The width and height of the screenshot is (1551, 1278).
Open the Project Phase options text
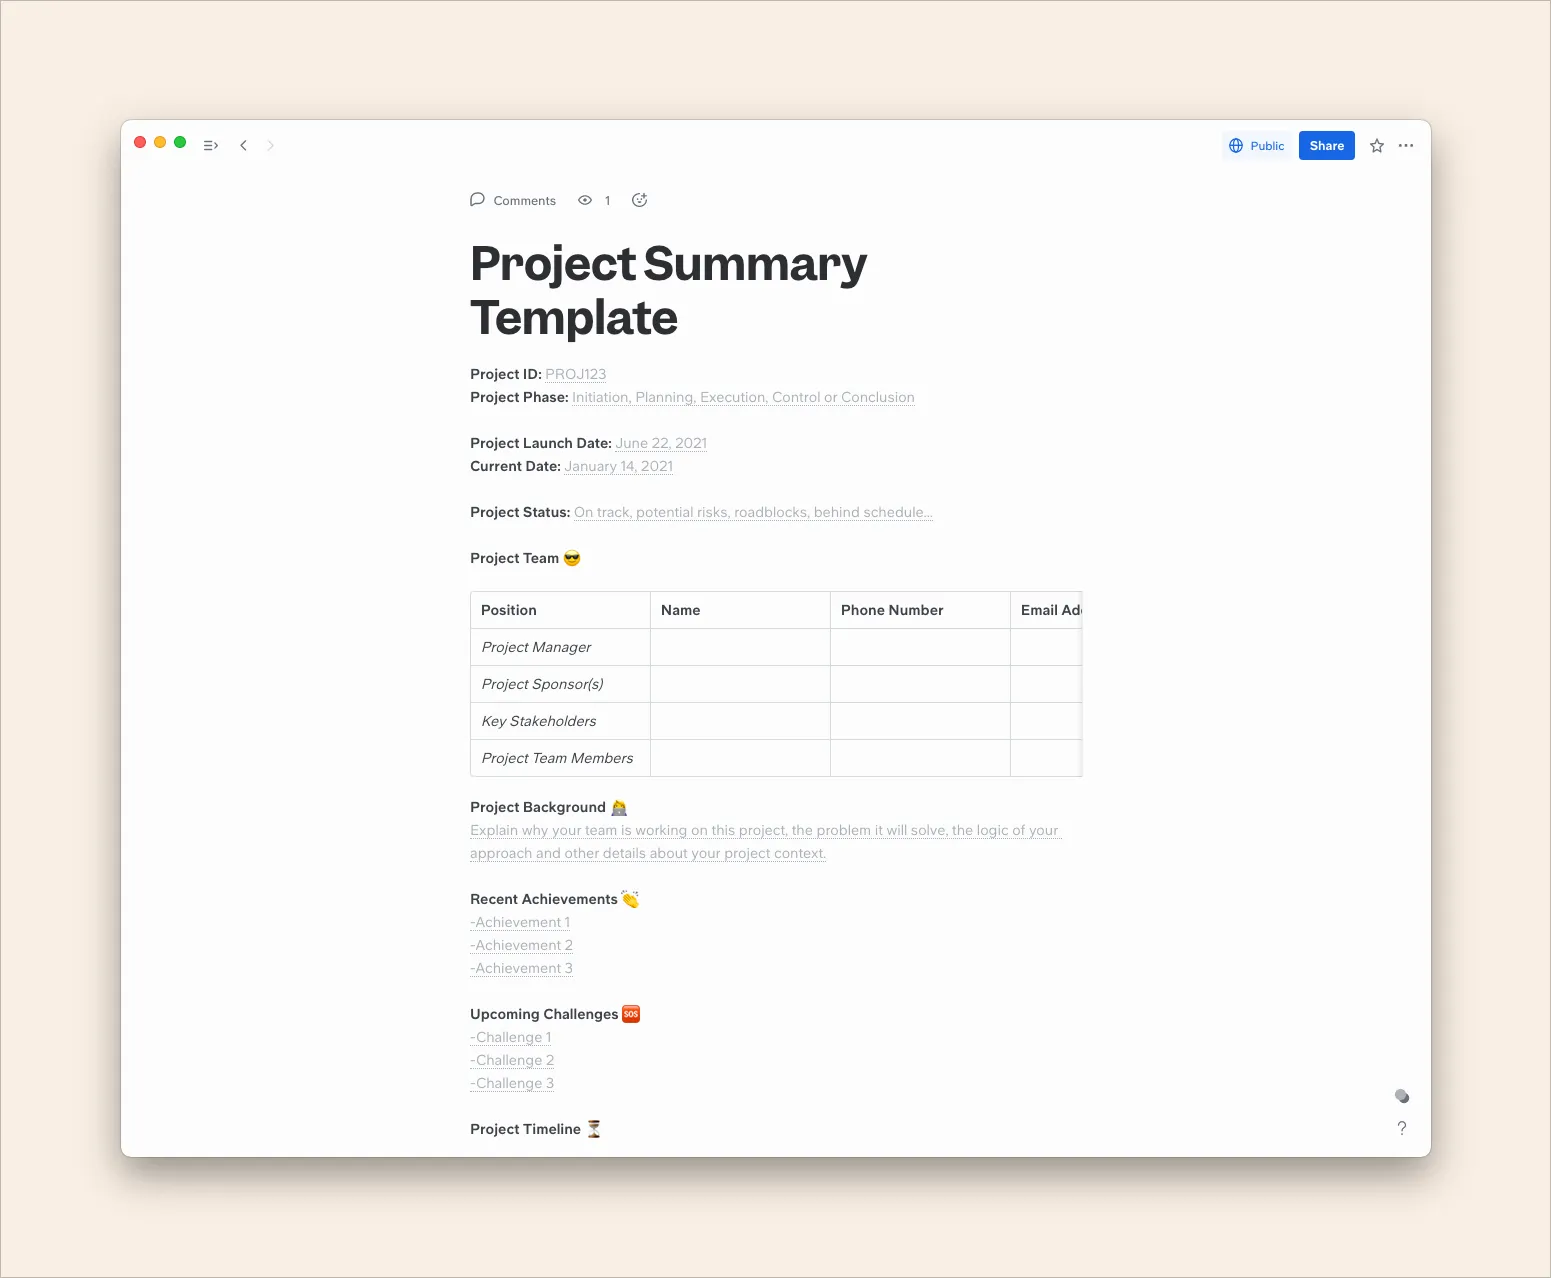pos(743,397)
